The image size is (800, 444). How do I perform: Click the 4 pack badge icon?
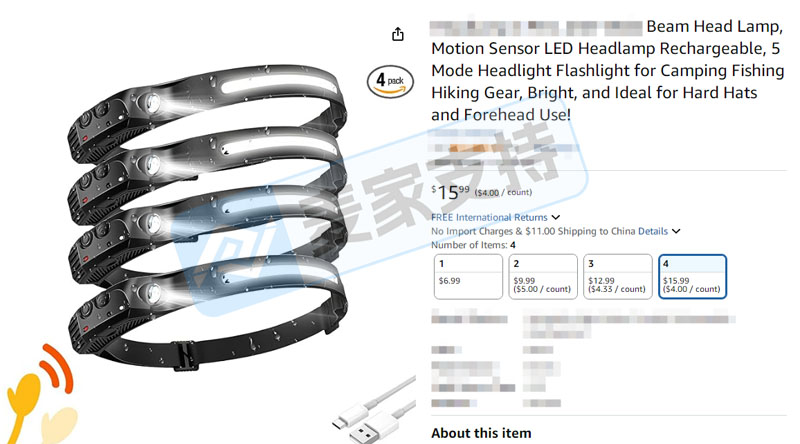pyautogui.click(x=390, y=82)
